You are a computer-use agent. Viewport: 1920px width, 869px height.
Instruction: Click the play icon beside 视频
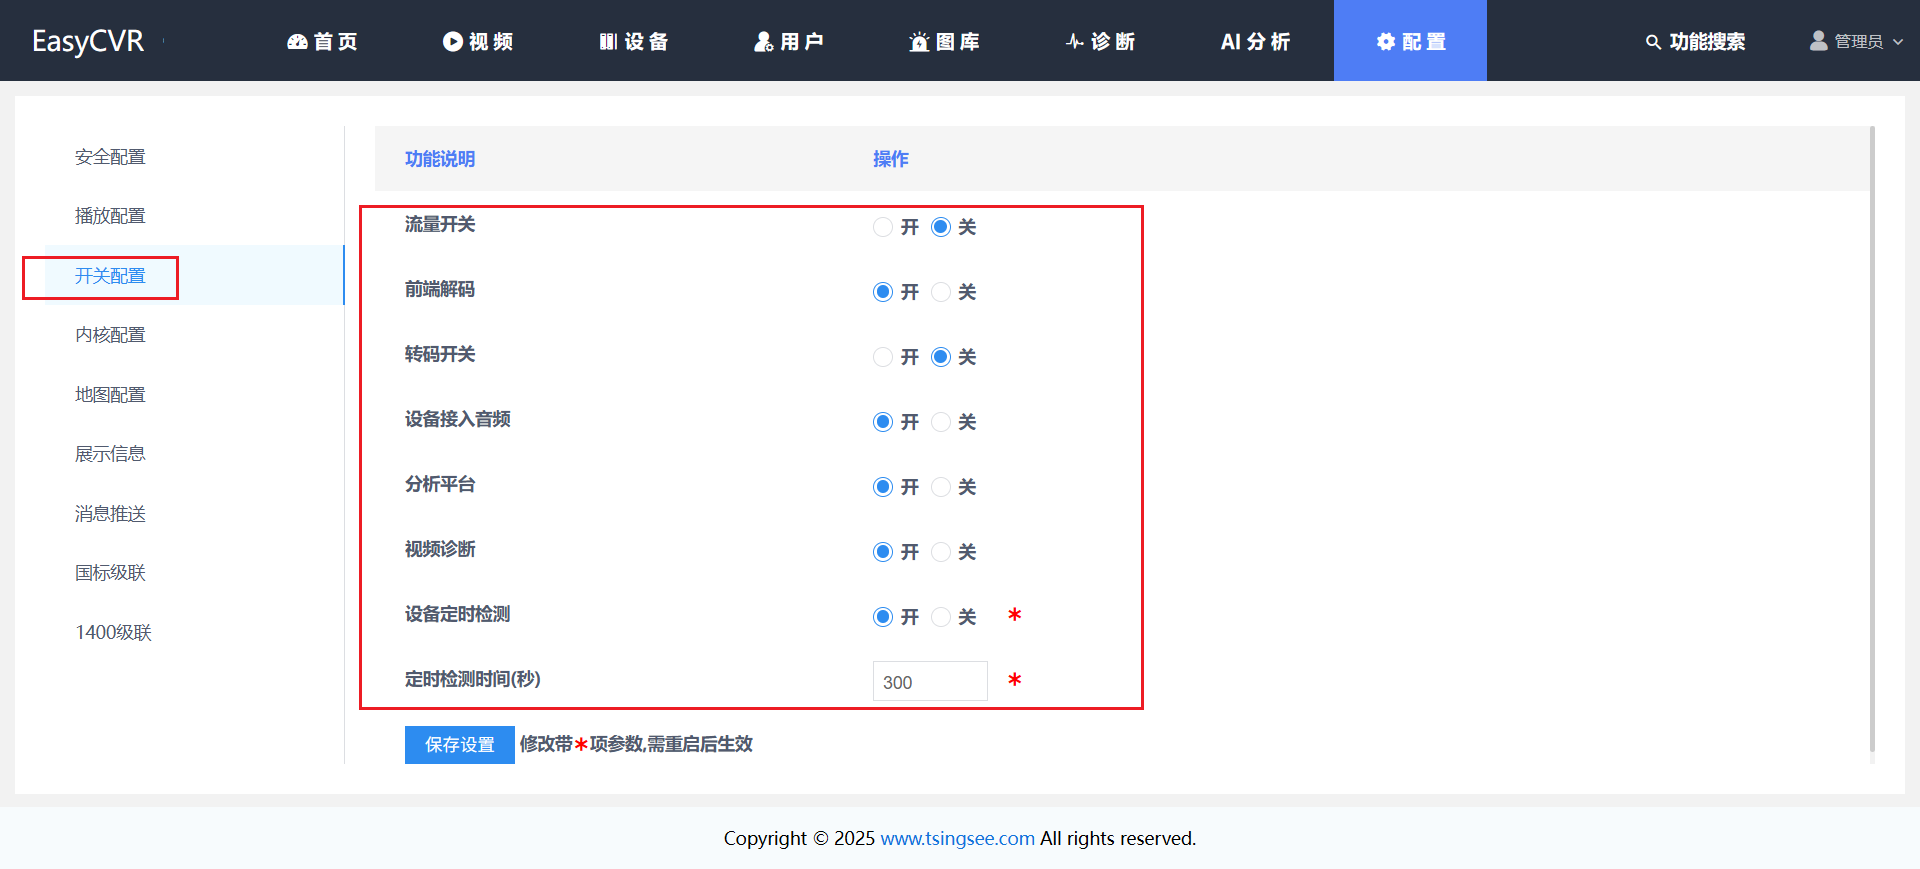tap(453, 41)
